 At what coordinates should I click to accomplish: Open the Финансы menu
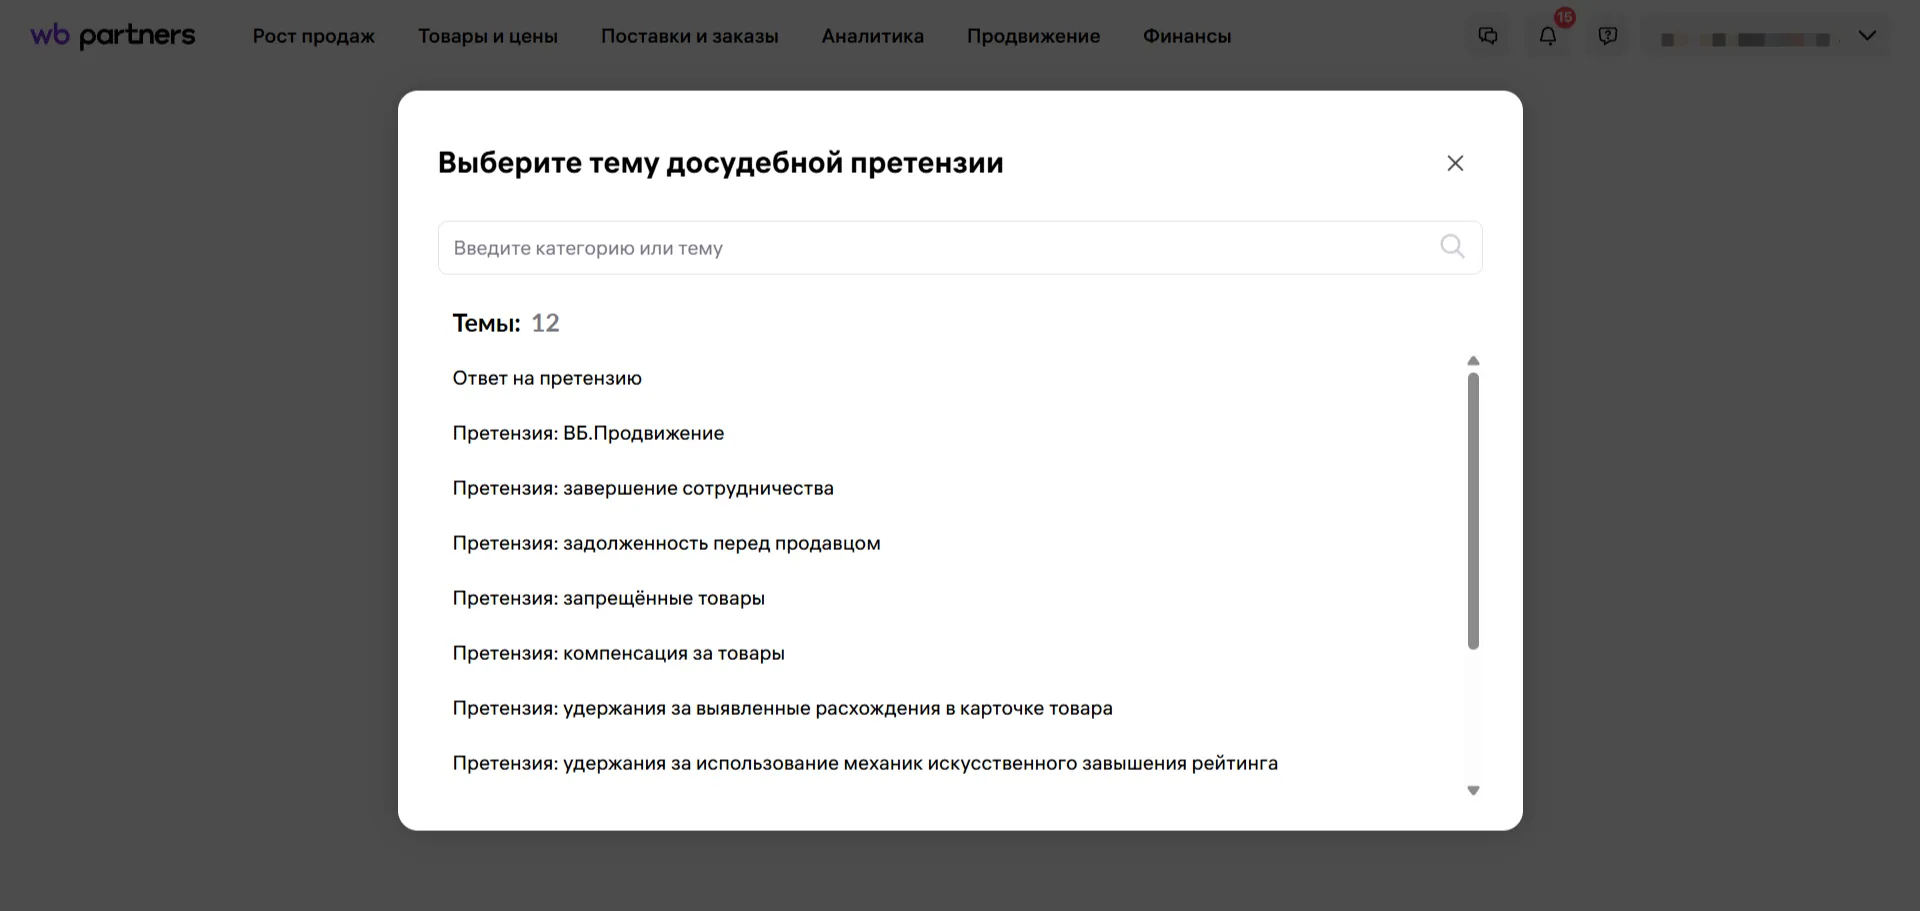(1187, 36)
